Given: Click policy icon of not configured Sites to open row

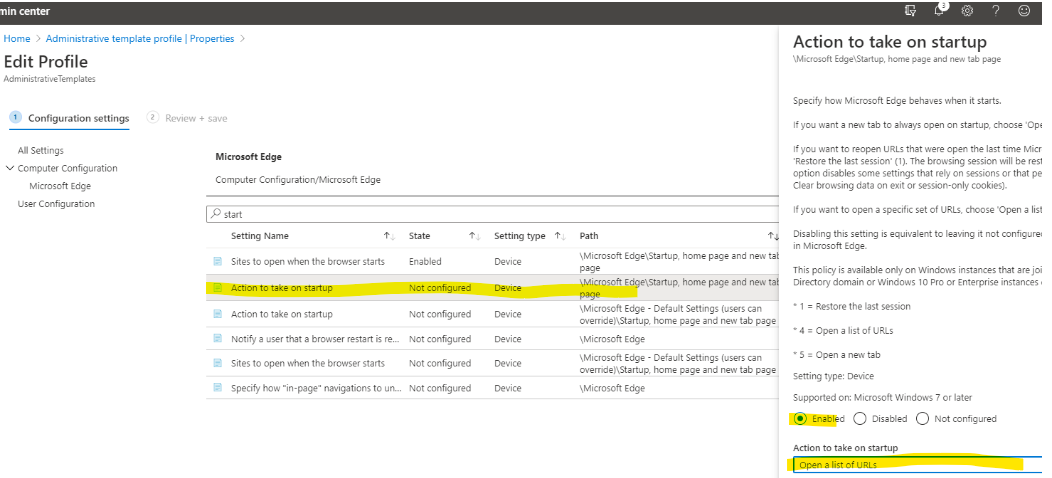Looking at the screenshot, I should coord(217,363).
